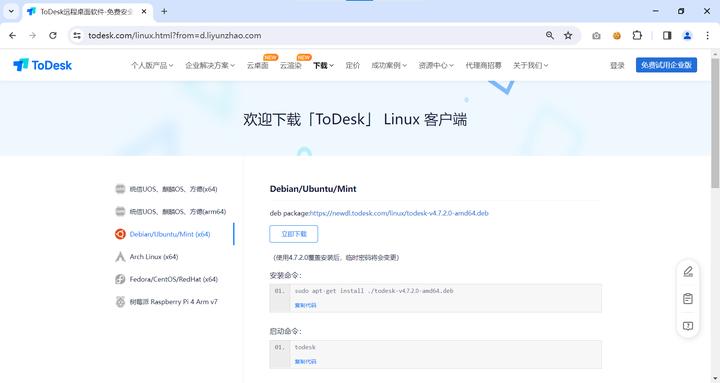
Task: Click the orange cookie extension icon
Action: [x=617, y=35]
